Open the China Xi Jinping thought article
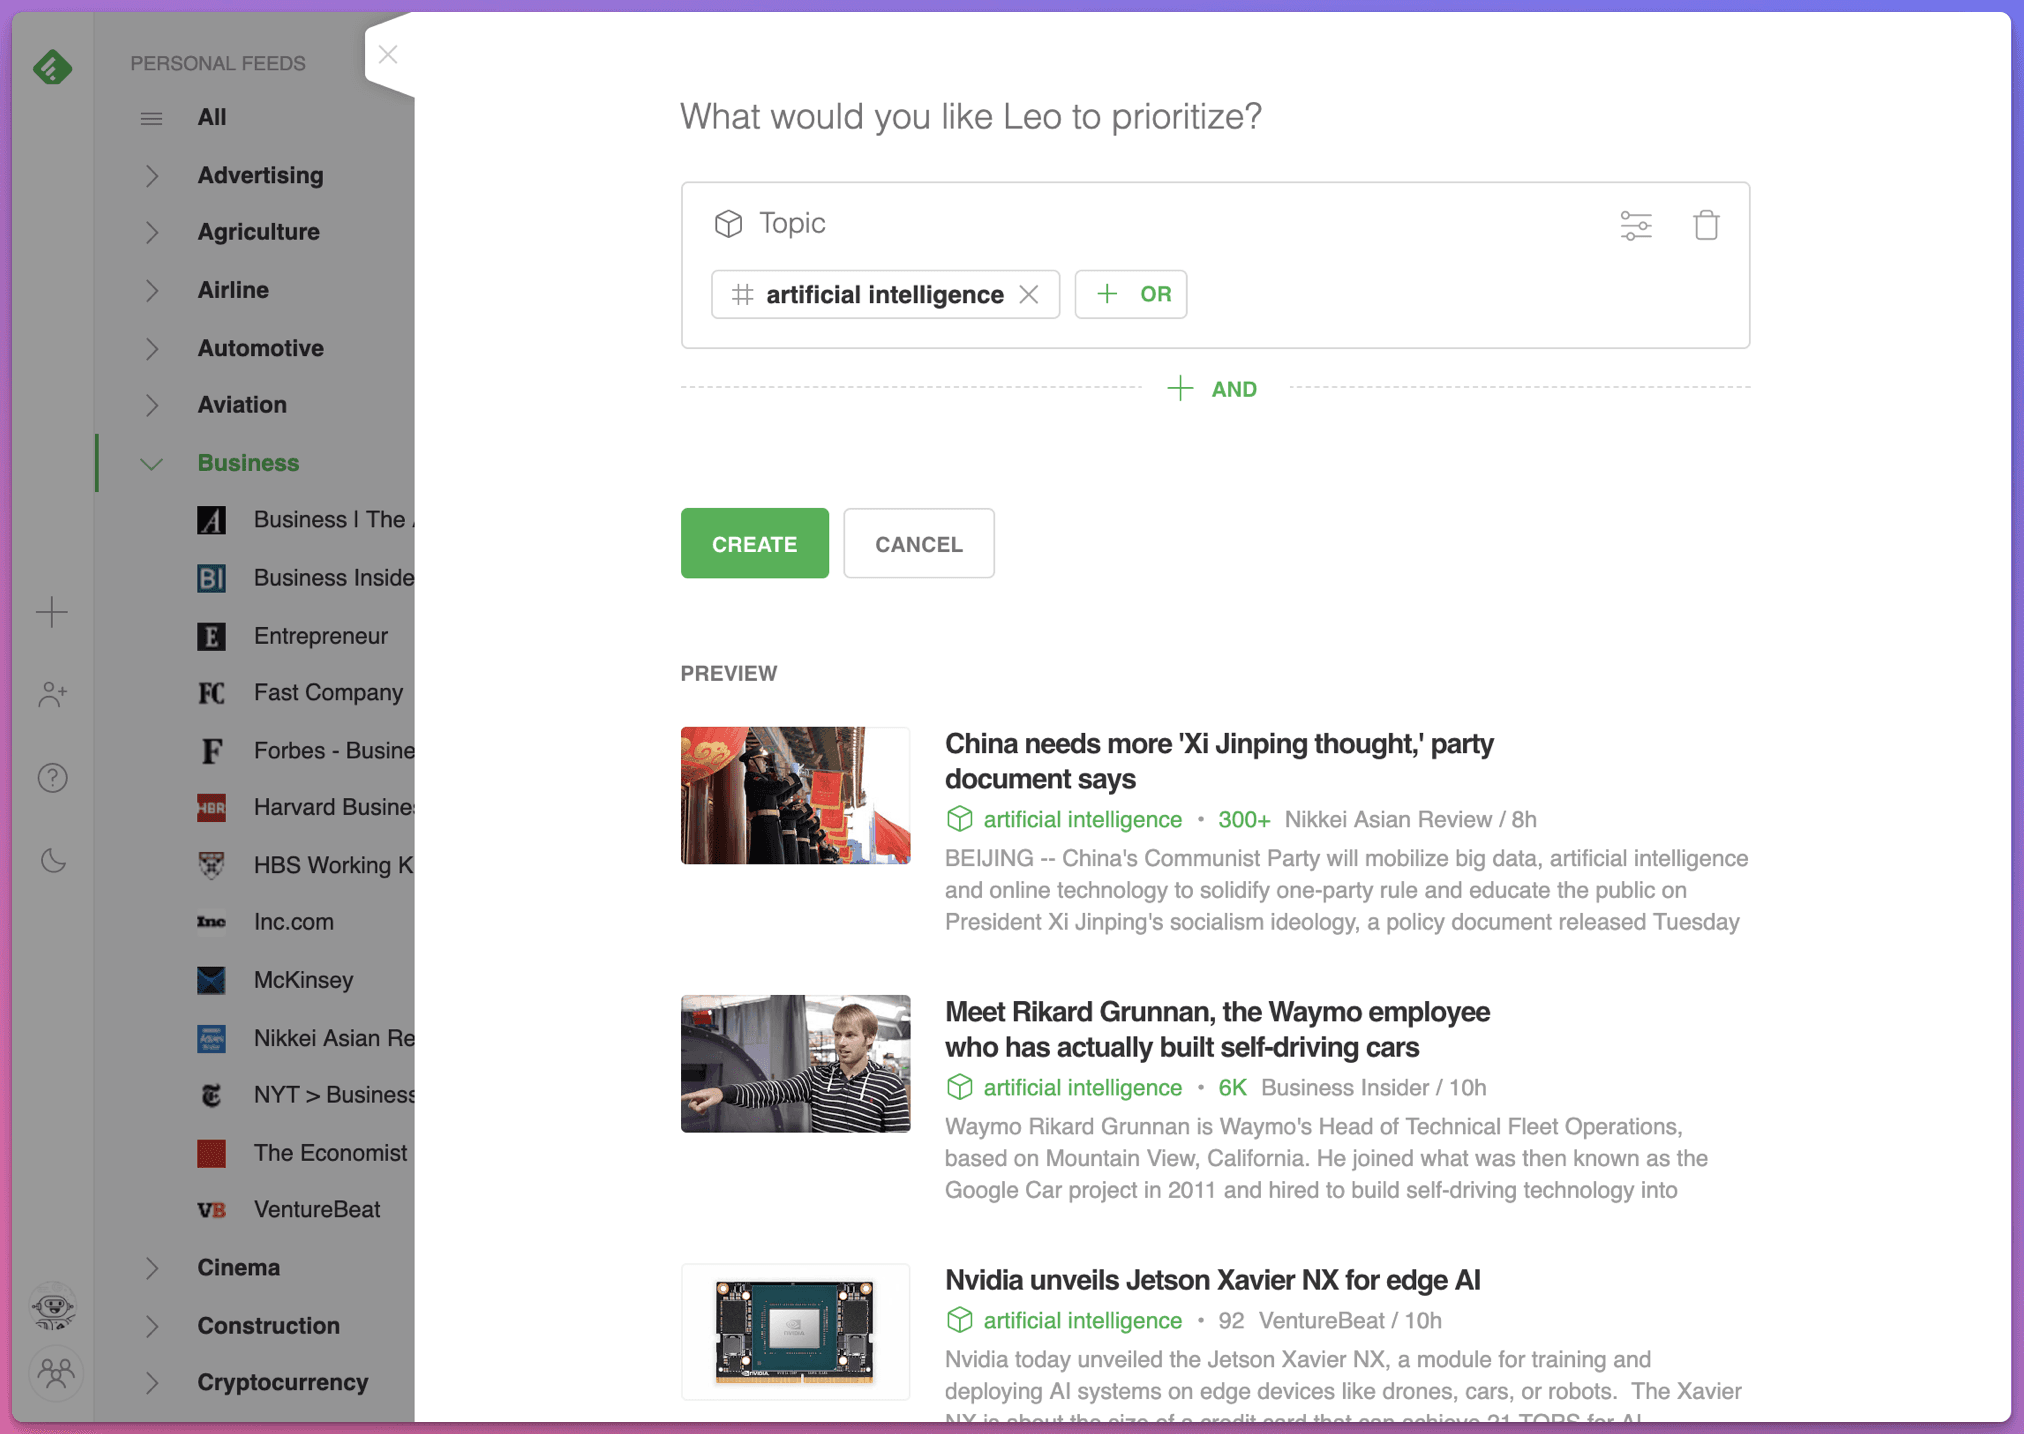Screen dimensions: 2024x1434 coord(1219,761)
